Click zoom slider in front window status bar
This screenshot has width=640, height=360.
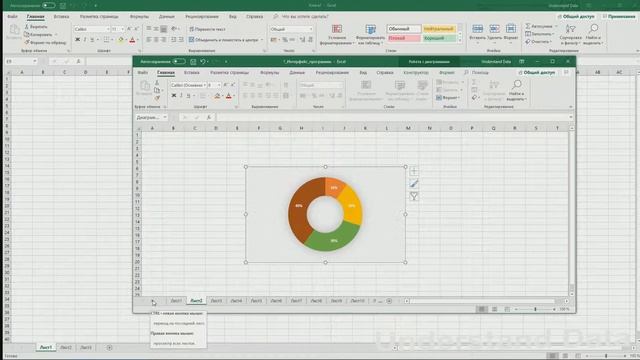pyautogui.click(x=535, y=309)
